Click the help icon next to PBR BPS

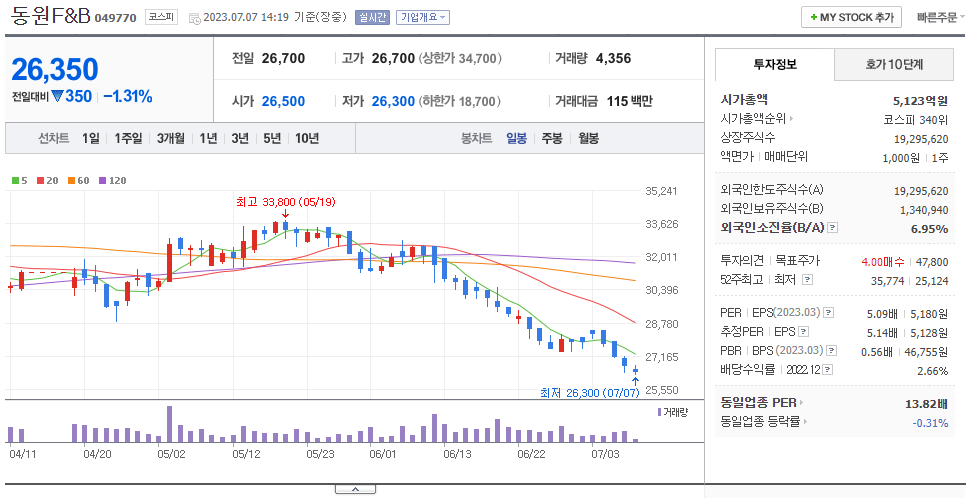click(x=832, y=350)
